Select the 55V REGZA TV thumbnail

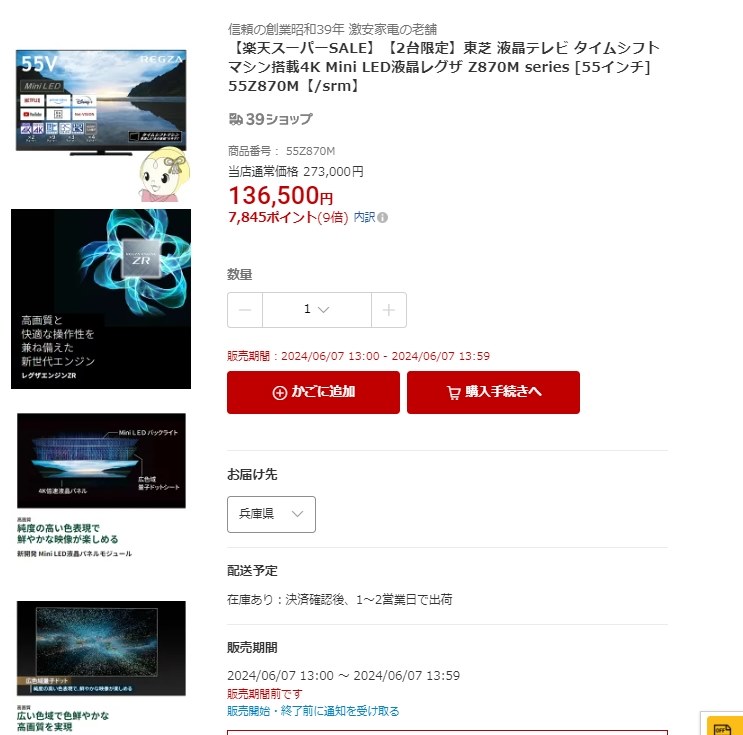point(101,103)
